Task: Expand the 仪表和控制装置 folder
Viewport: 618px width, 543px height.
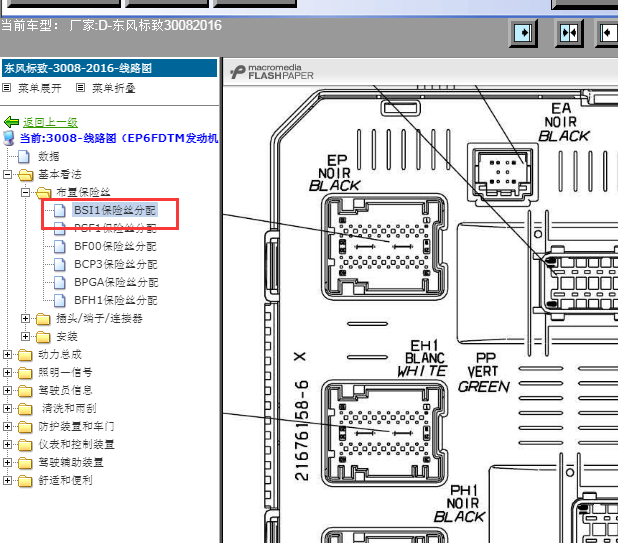Action: pyautogui.click(x=7, y=444)
